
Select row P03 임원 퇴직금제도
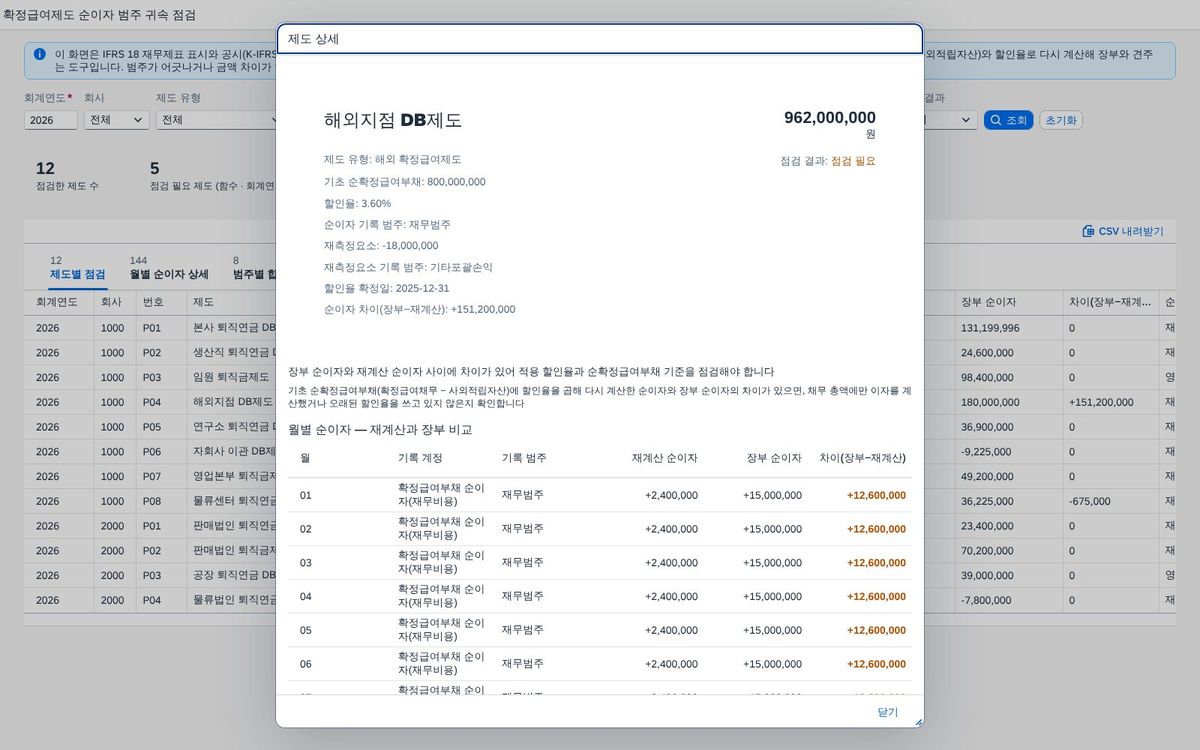[x=600, y=378]
